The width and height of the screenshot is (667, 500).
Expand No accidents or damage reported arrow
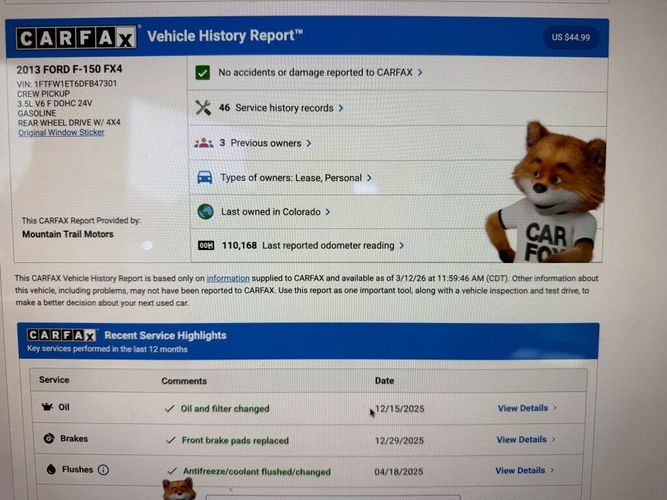(420, 73)
